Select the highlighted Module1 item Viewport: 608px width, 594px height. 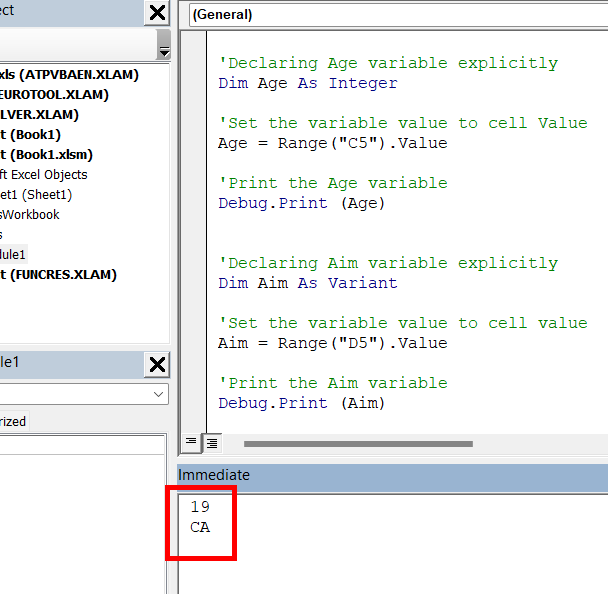(13, 254)
